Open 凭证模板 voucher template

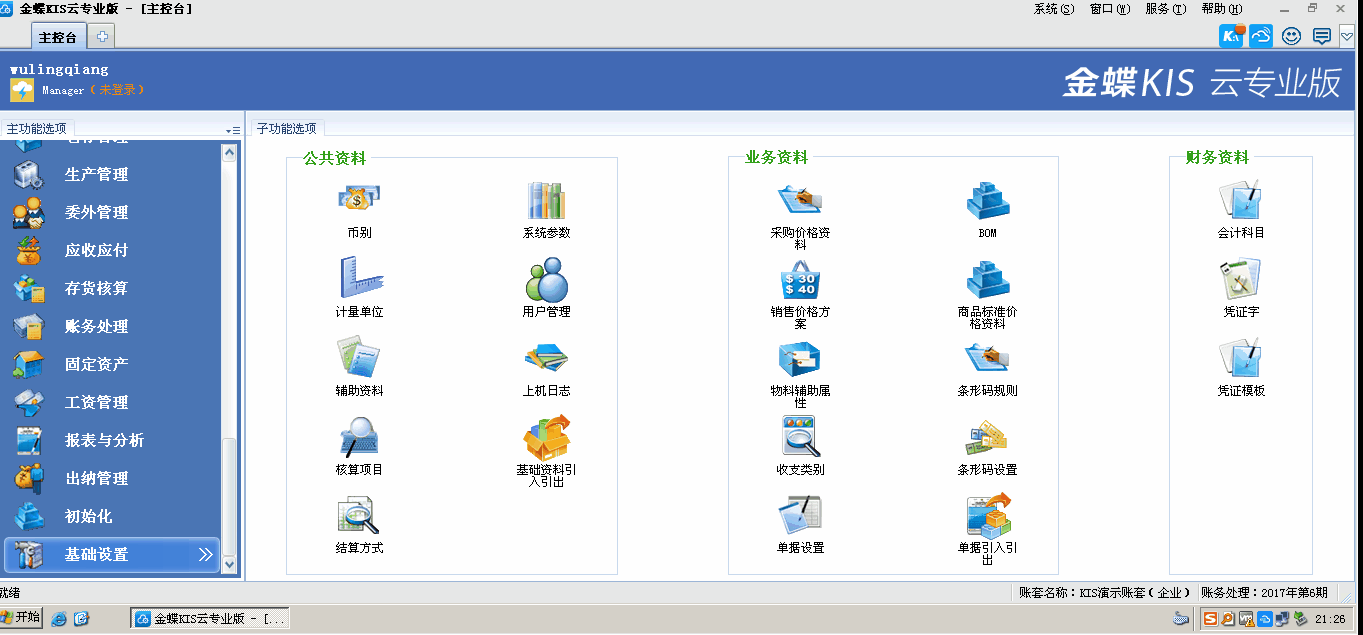click(x=1240, y=359)
